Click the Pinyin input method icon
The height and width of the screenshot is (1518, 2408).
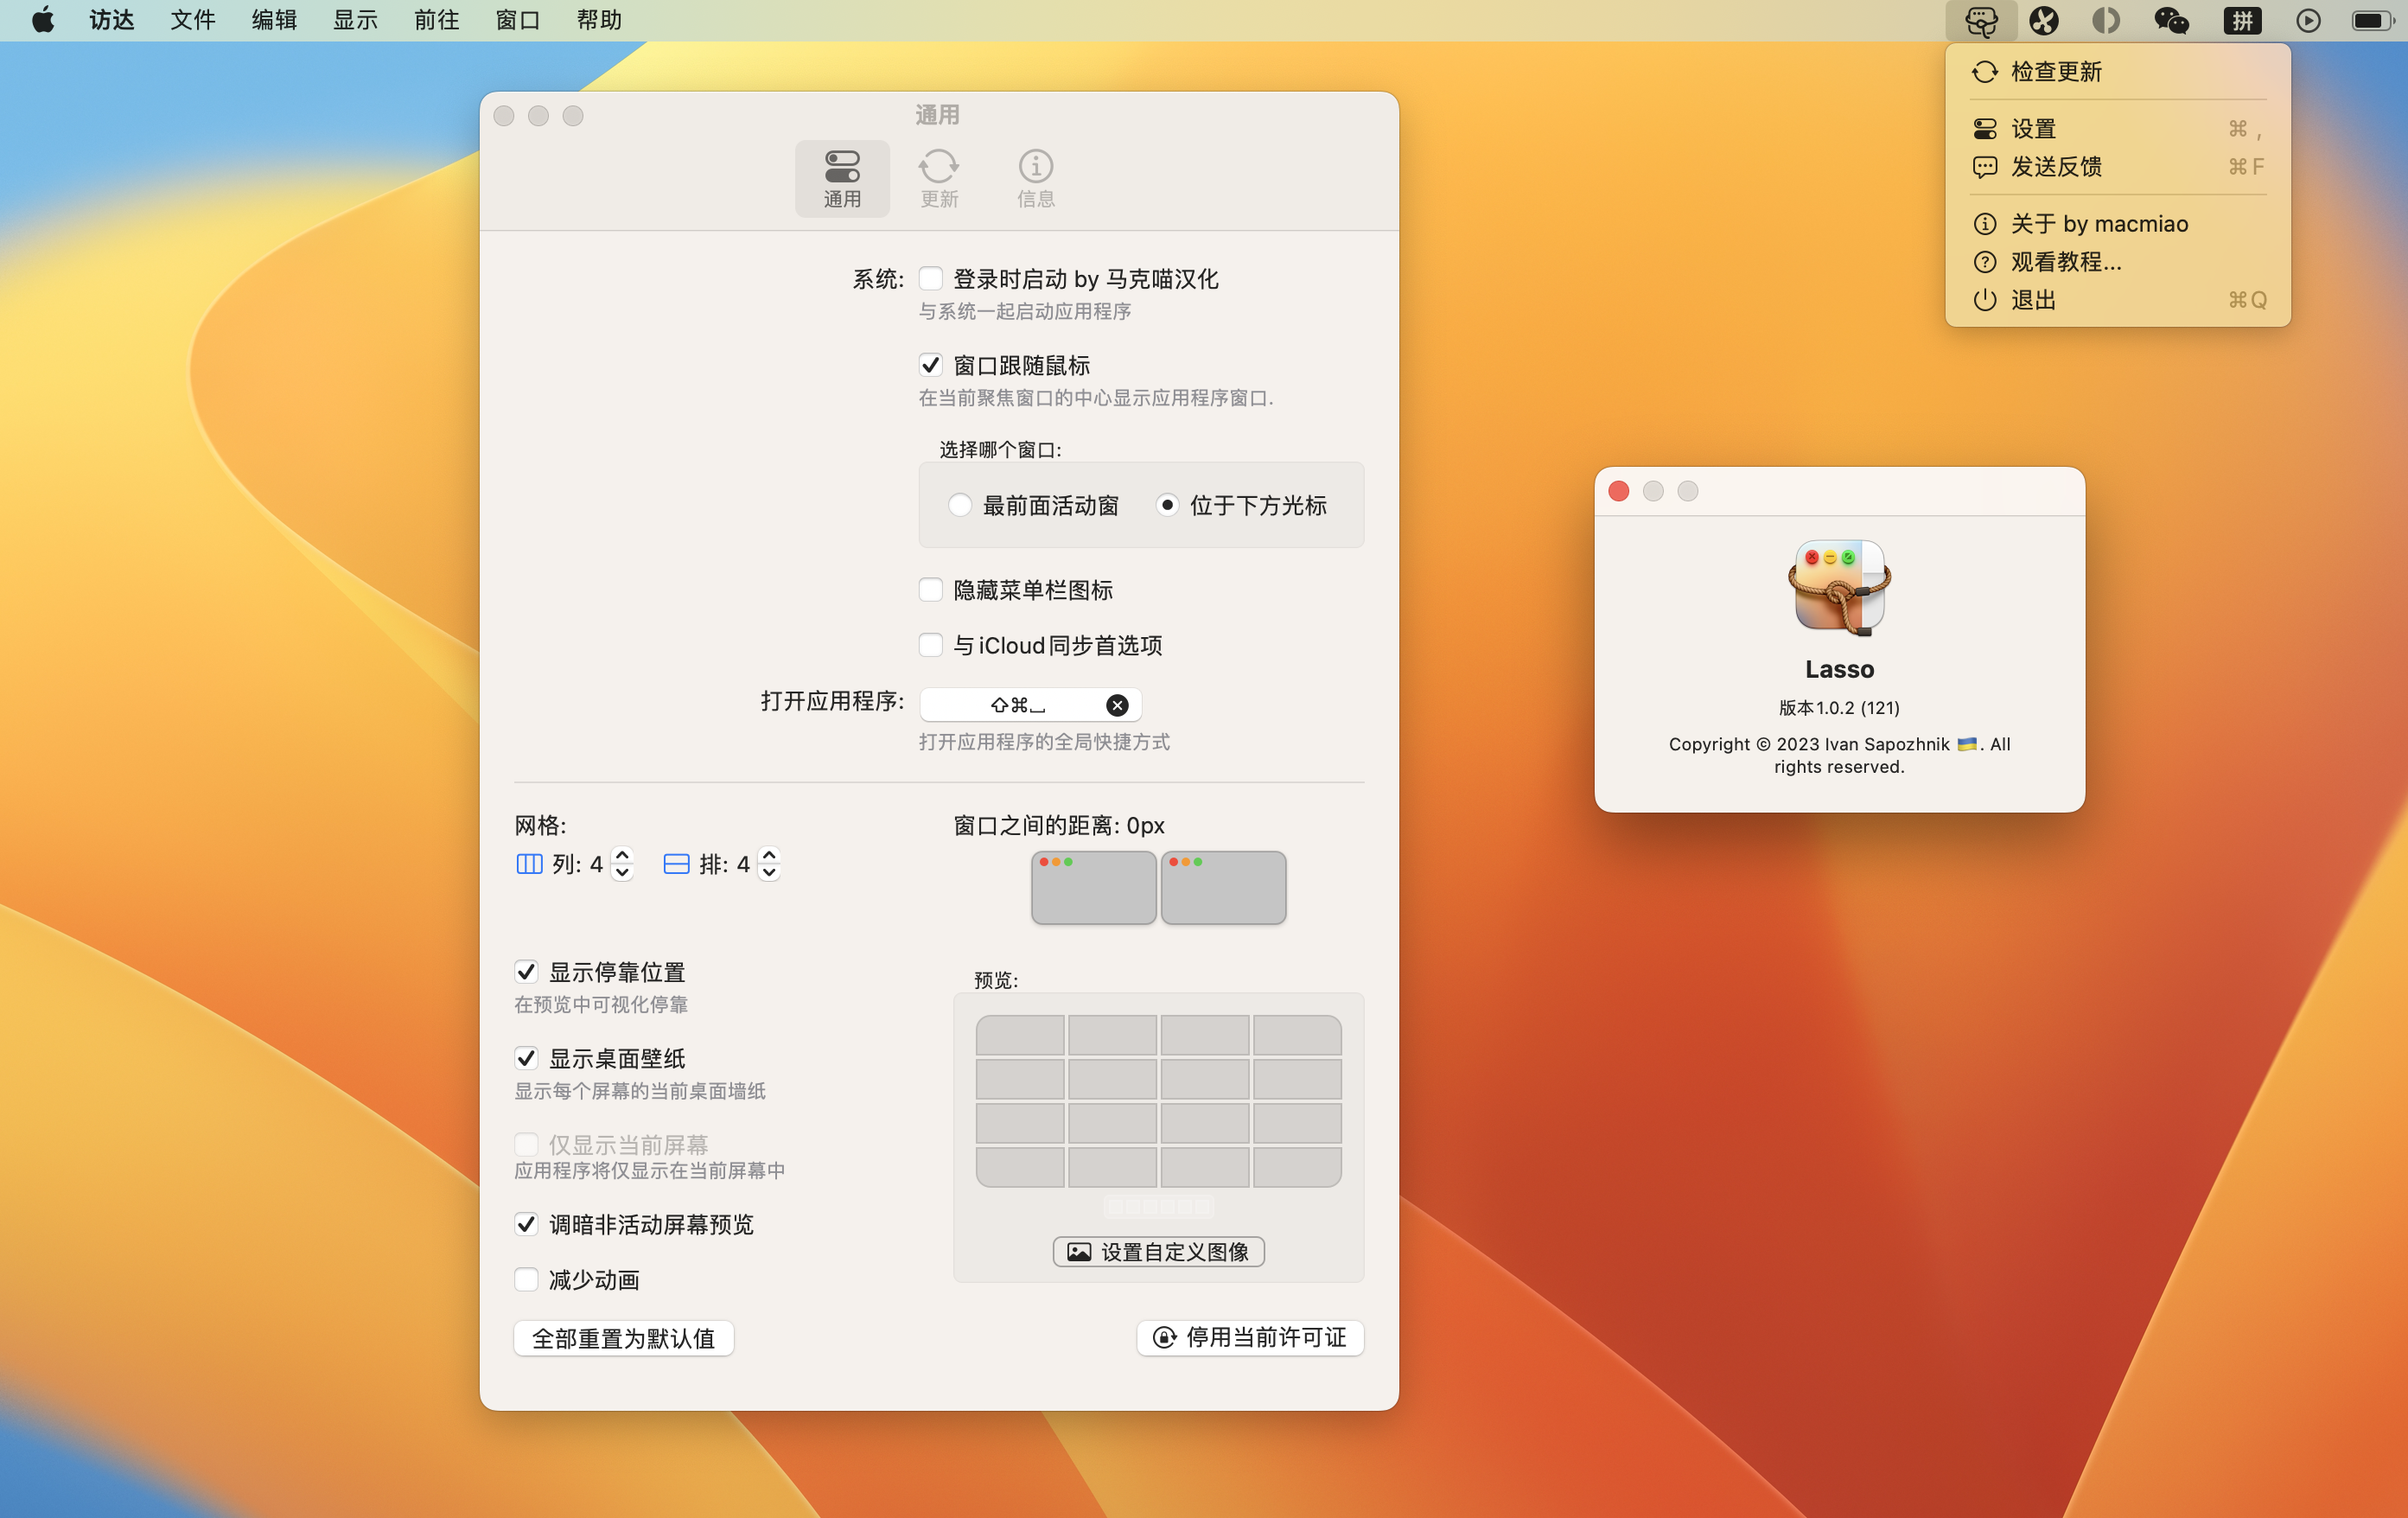tap(2242, 20)
